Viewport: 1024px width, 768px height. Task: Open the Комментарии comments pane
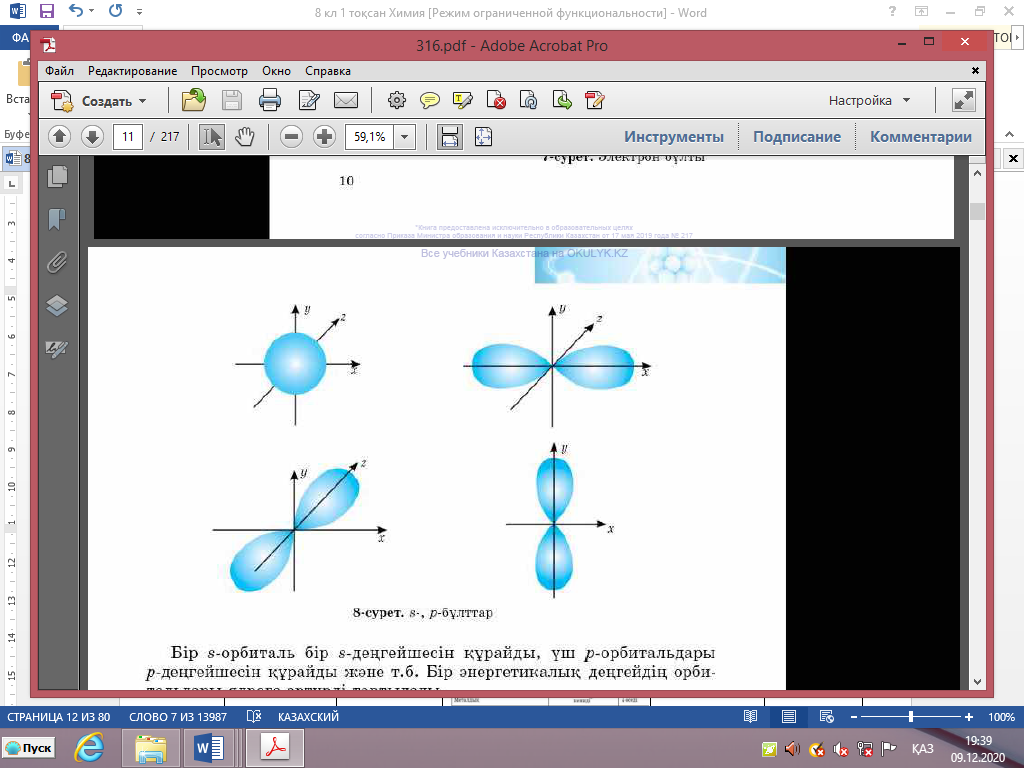pos(921,136)
